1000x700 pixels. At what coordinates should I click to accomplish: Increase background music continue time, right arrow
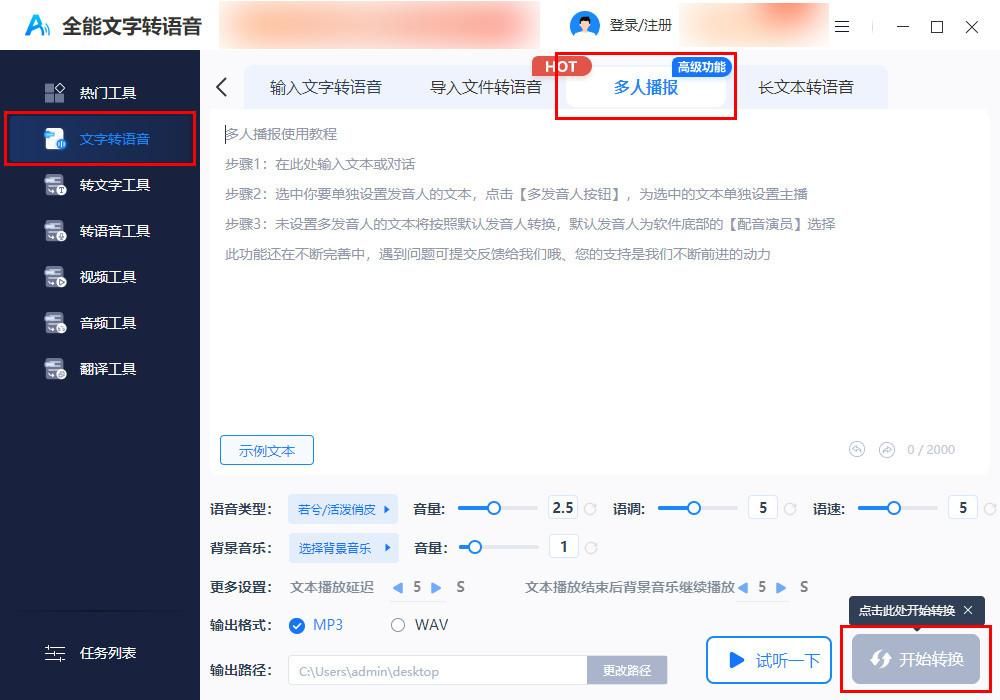point(781,588)
